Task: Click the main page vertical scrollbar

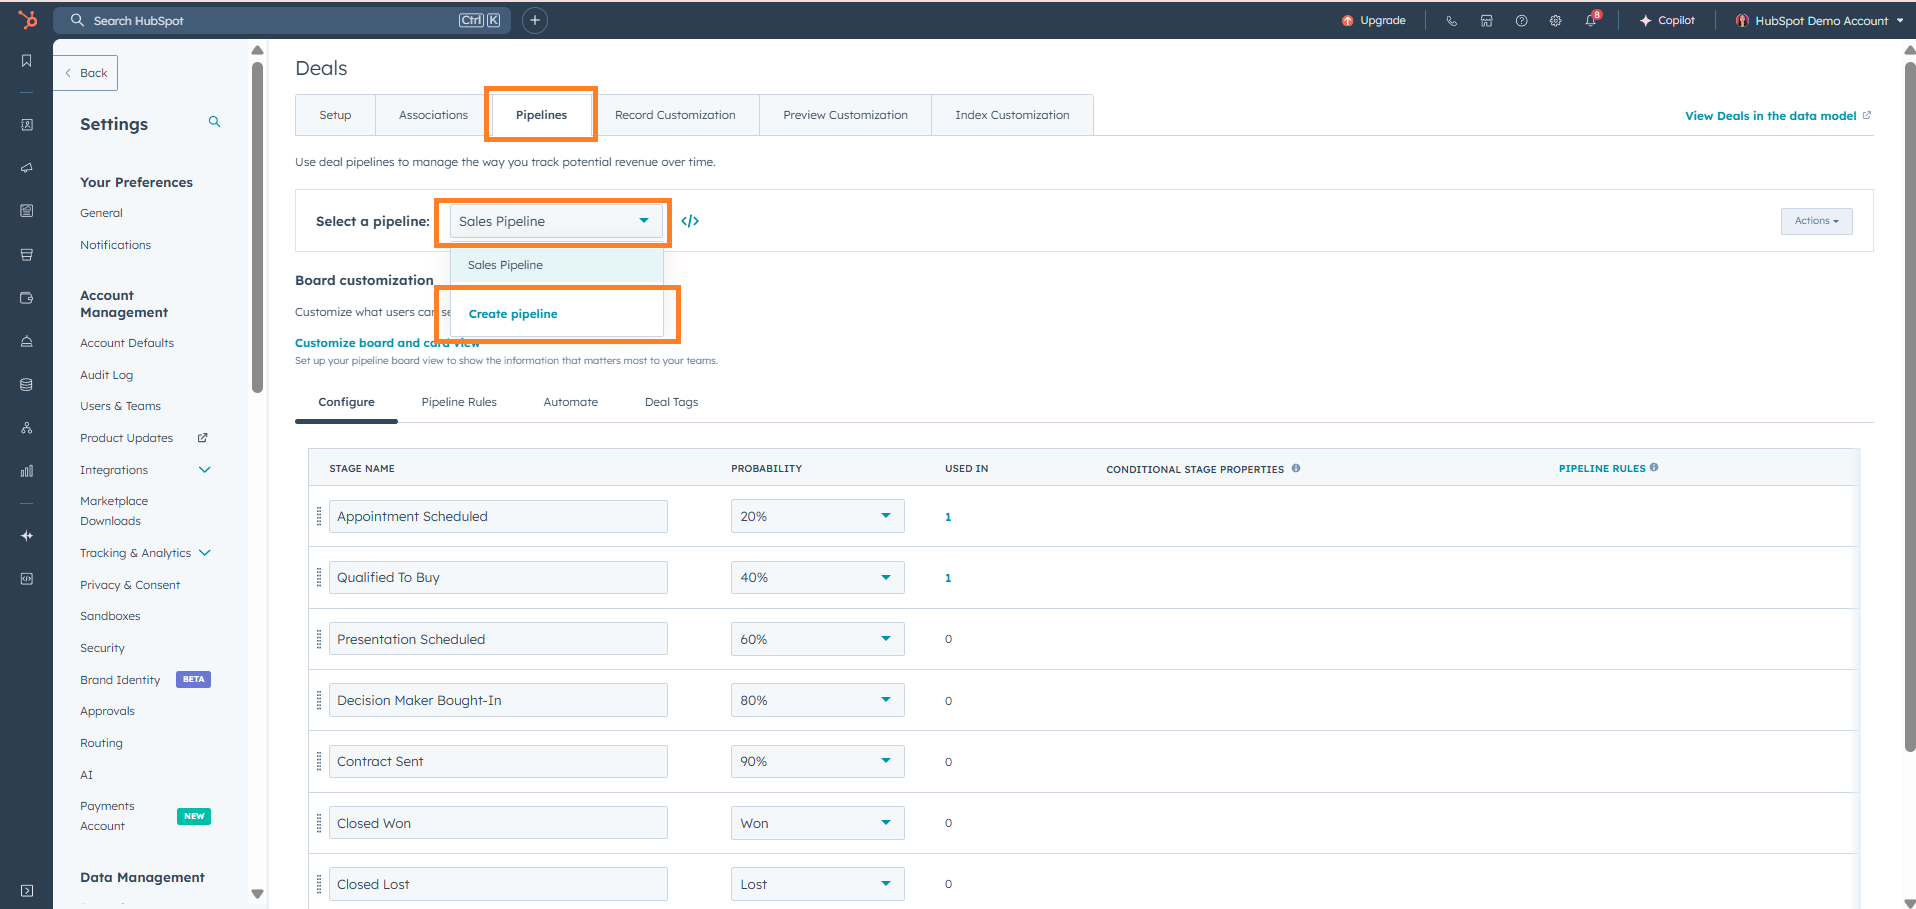Action: [1909, 407]
